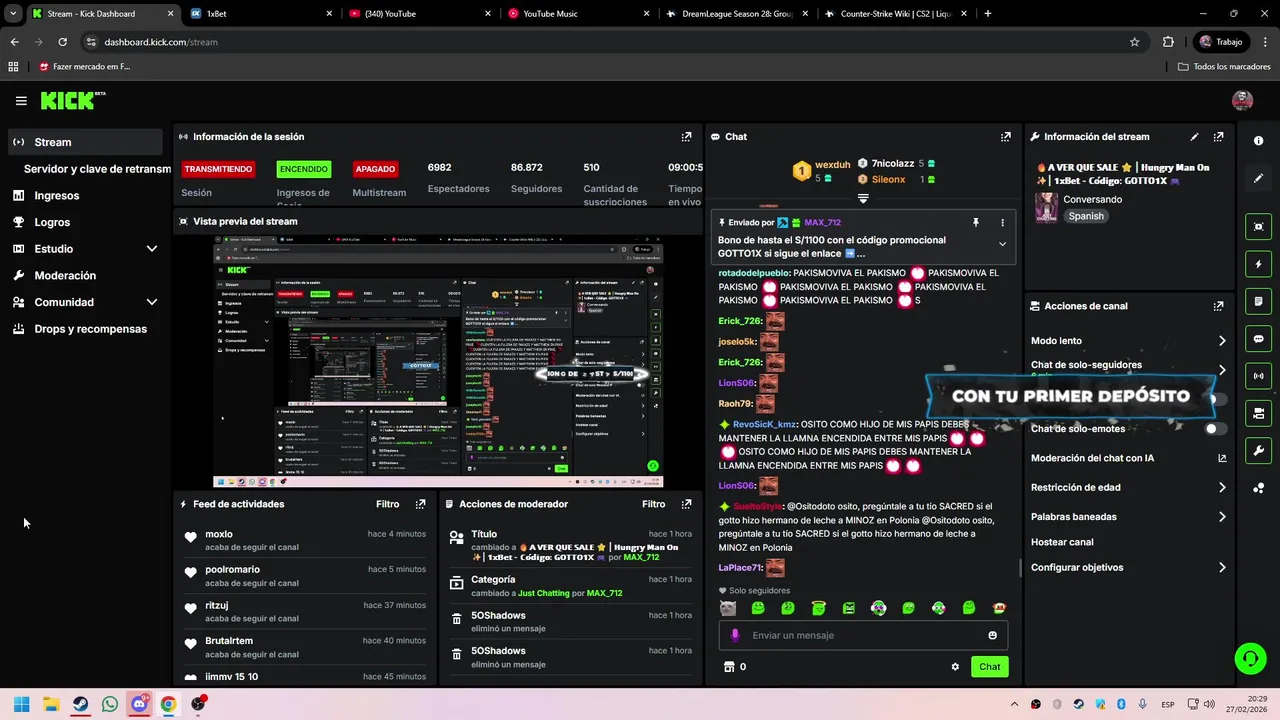Click the Enviar un mensaje input field
Image resolution: width=1280 pixels, height=720 pixels.
coord(864,635)
